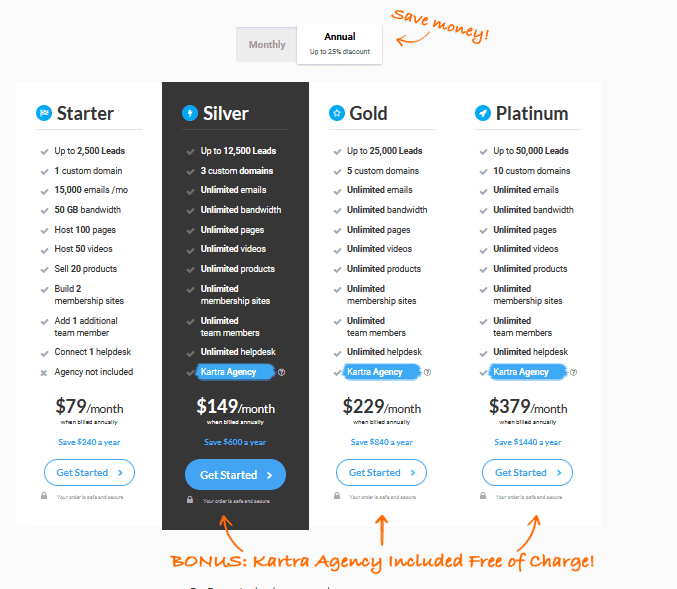Screen dimensions: 677x589
Task: Click Save $240 a year text
Action: pos(89,441)
